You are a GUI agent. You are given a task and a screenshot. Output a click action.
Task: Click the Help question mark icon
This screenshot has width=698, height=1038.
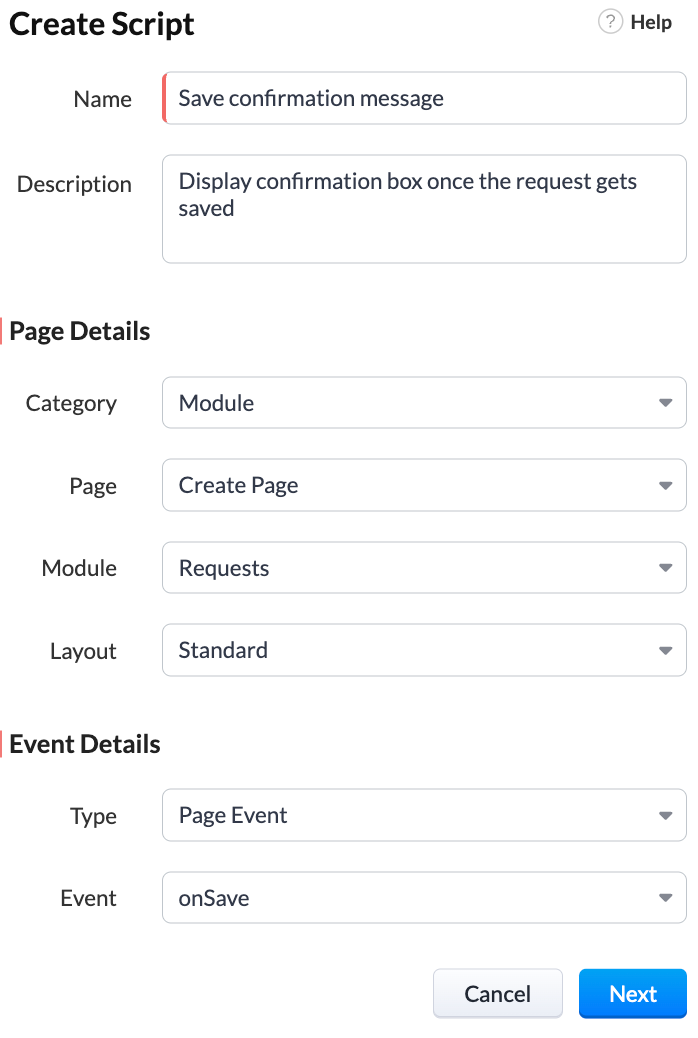(x=609, y=21)
